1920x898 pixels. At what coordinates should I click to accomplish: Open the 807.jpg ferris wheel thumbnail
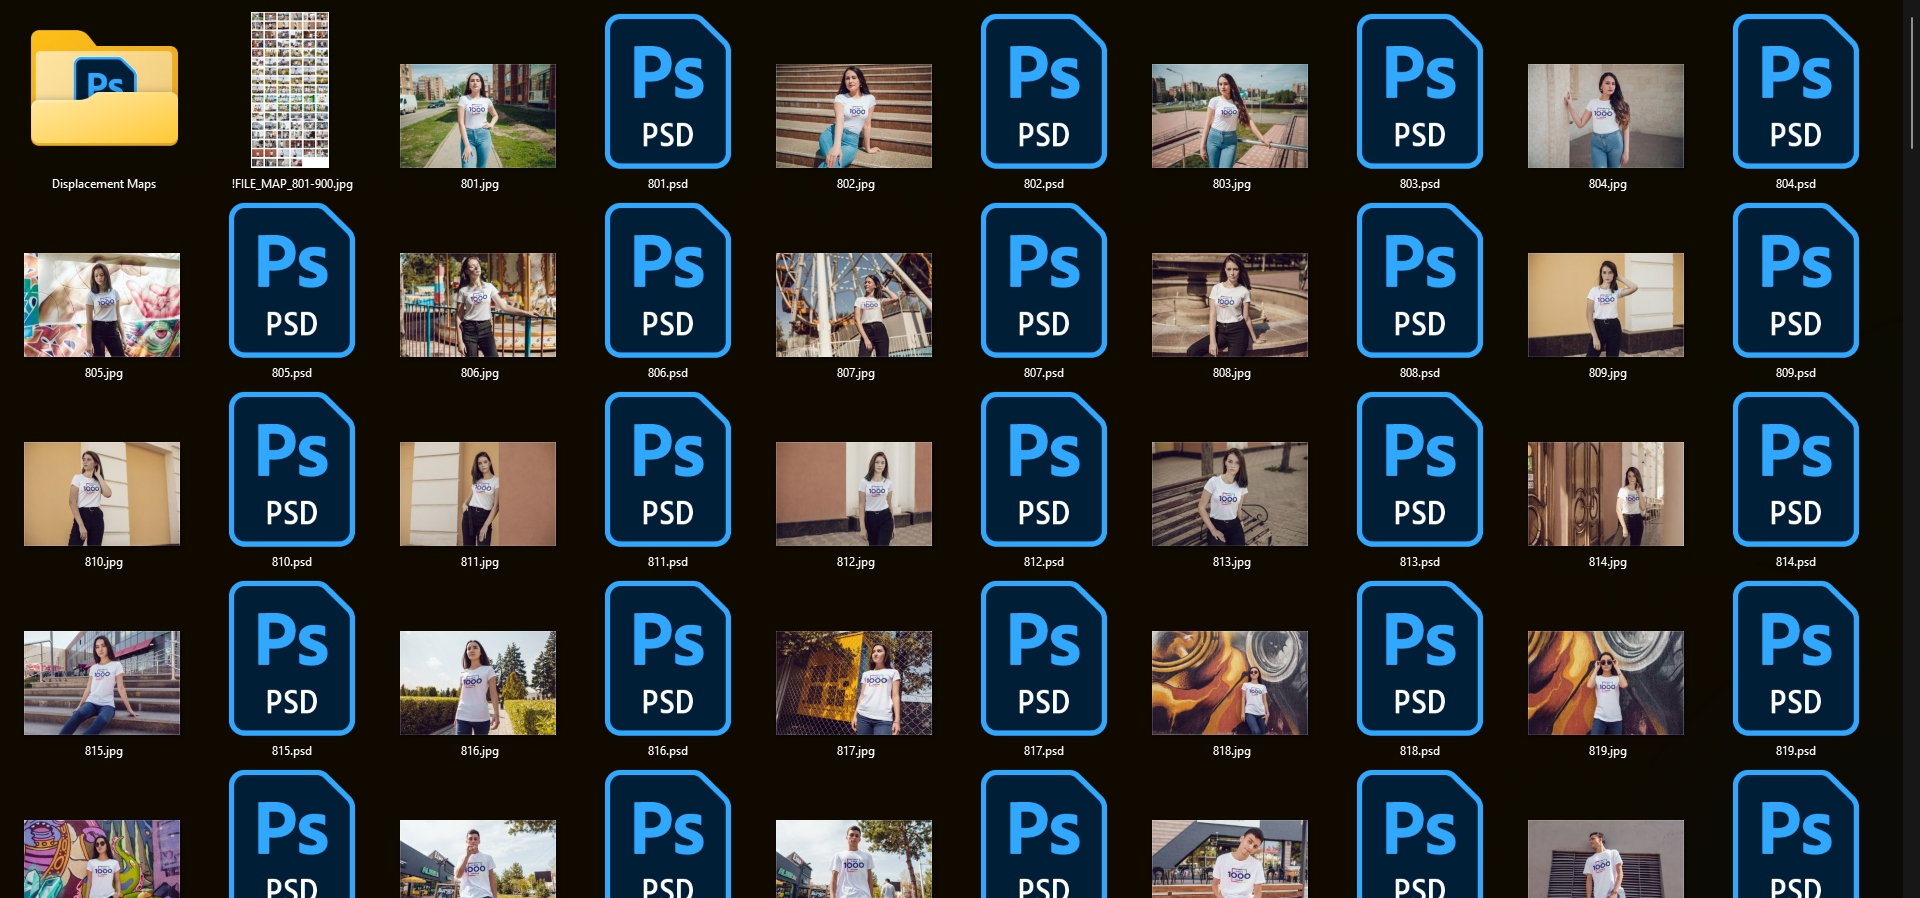(x=854, y=305)
